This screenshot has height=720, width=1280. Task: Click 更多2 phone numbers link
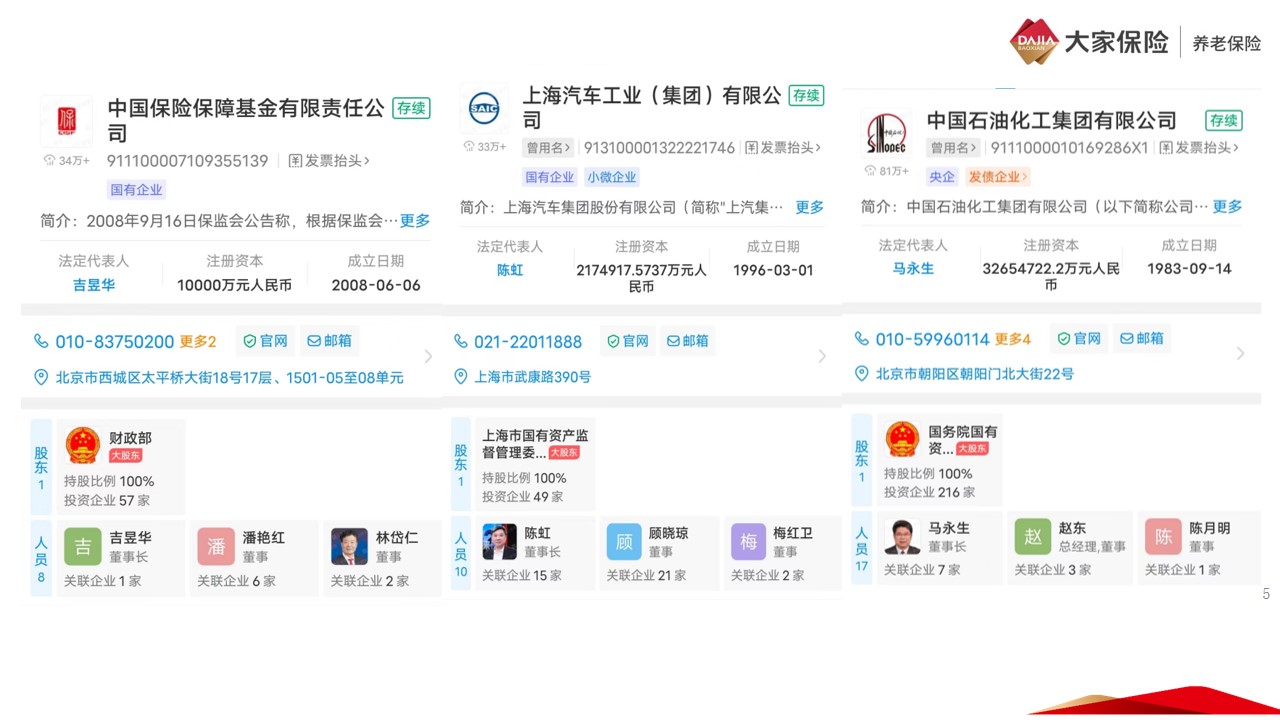[x=198, y=342]
